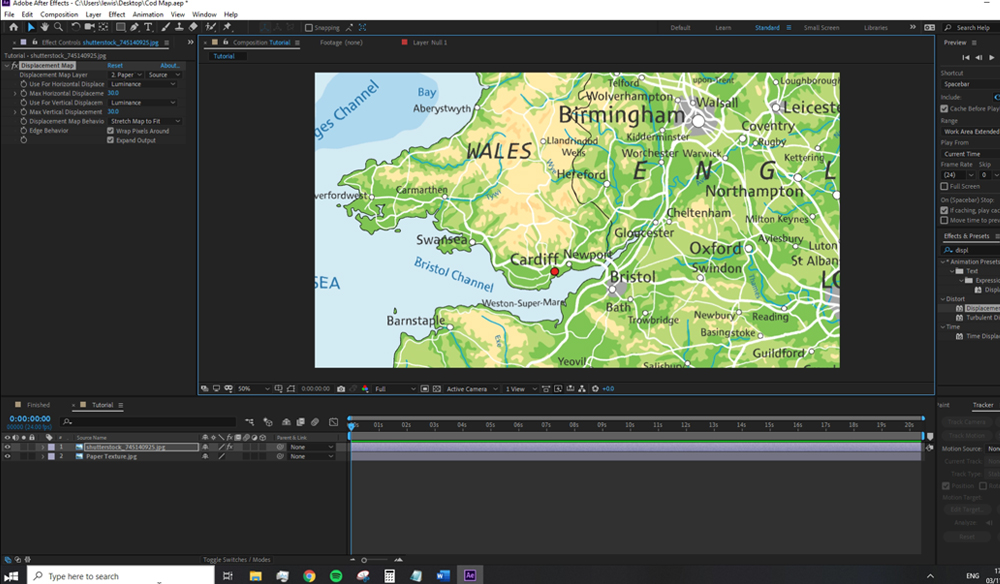The height and width of the screenshot is (584, 1000).
Task: Toggle the If caching, play cached checkbox
Action: [944, 210]
